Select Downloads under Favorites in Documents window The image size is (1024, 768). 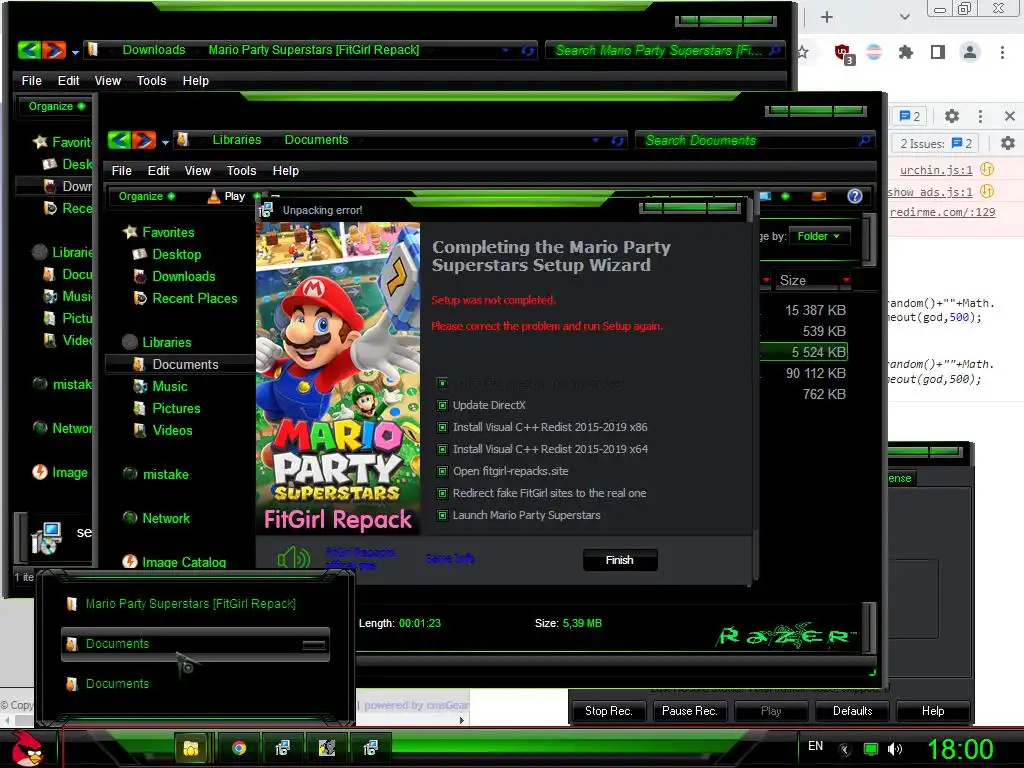pos(184,276)
